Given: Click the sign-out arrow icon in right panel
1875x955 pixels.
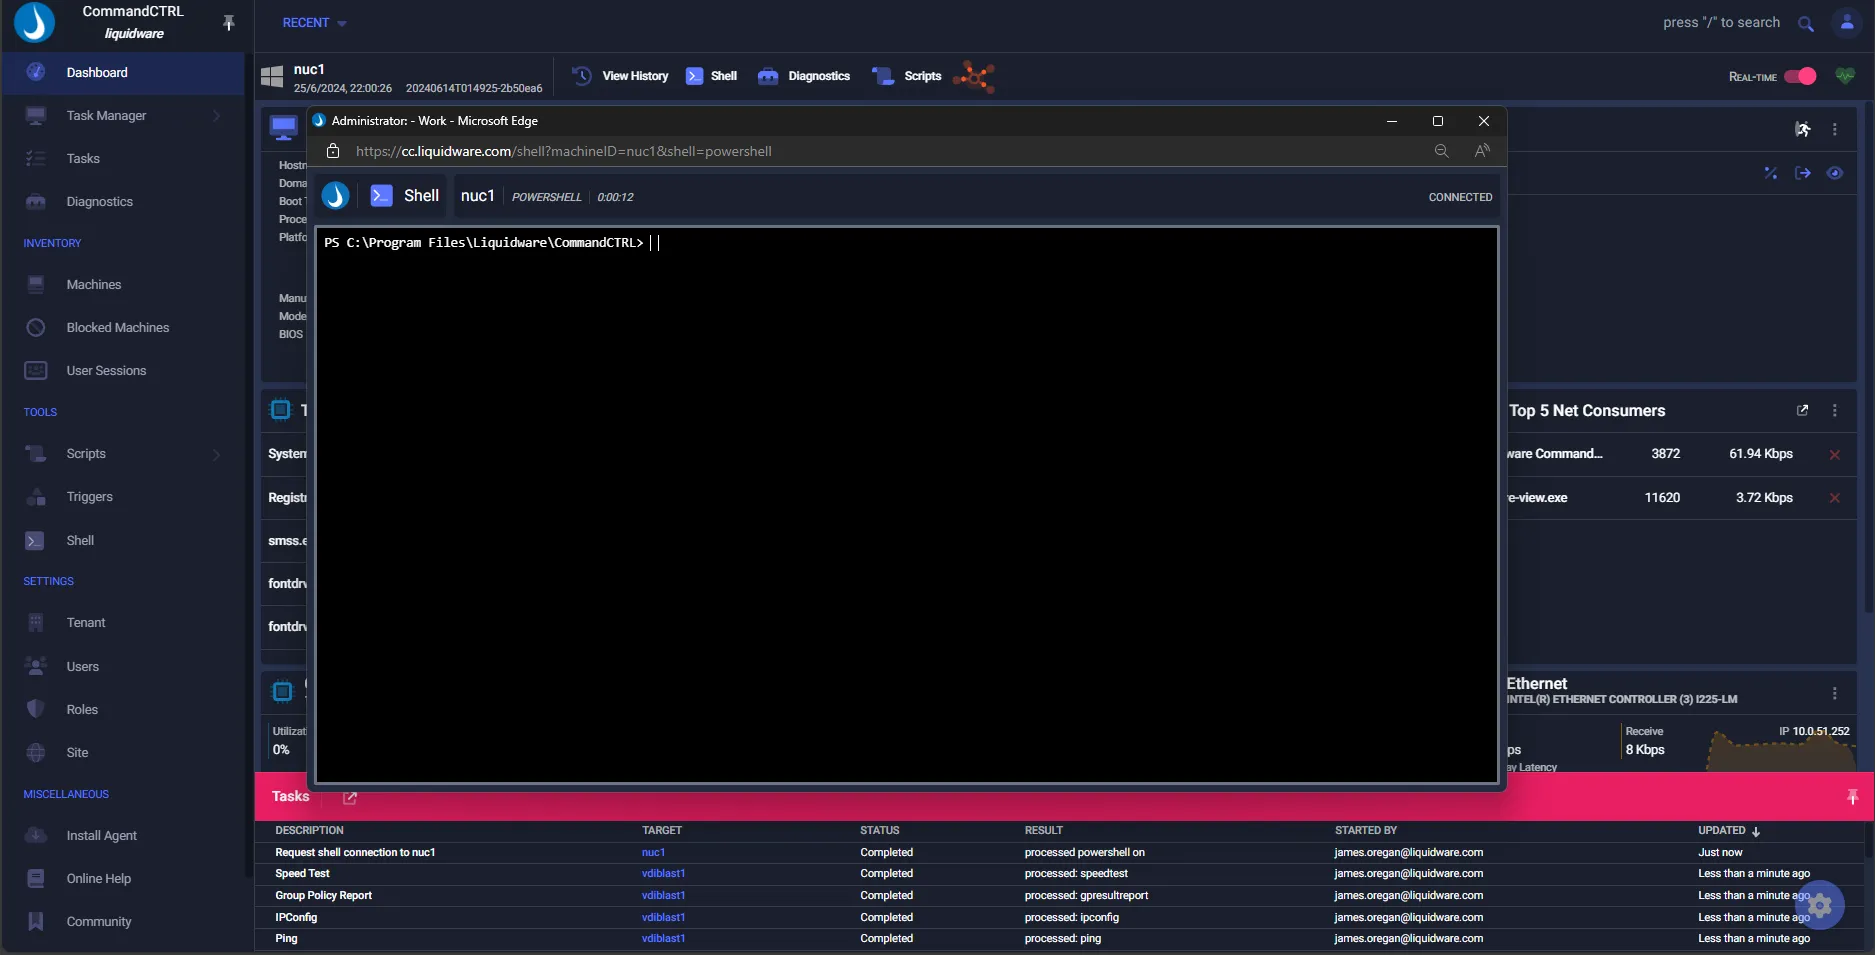Looking at the screenshot, I should [1803, 173].
